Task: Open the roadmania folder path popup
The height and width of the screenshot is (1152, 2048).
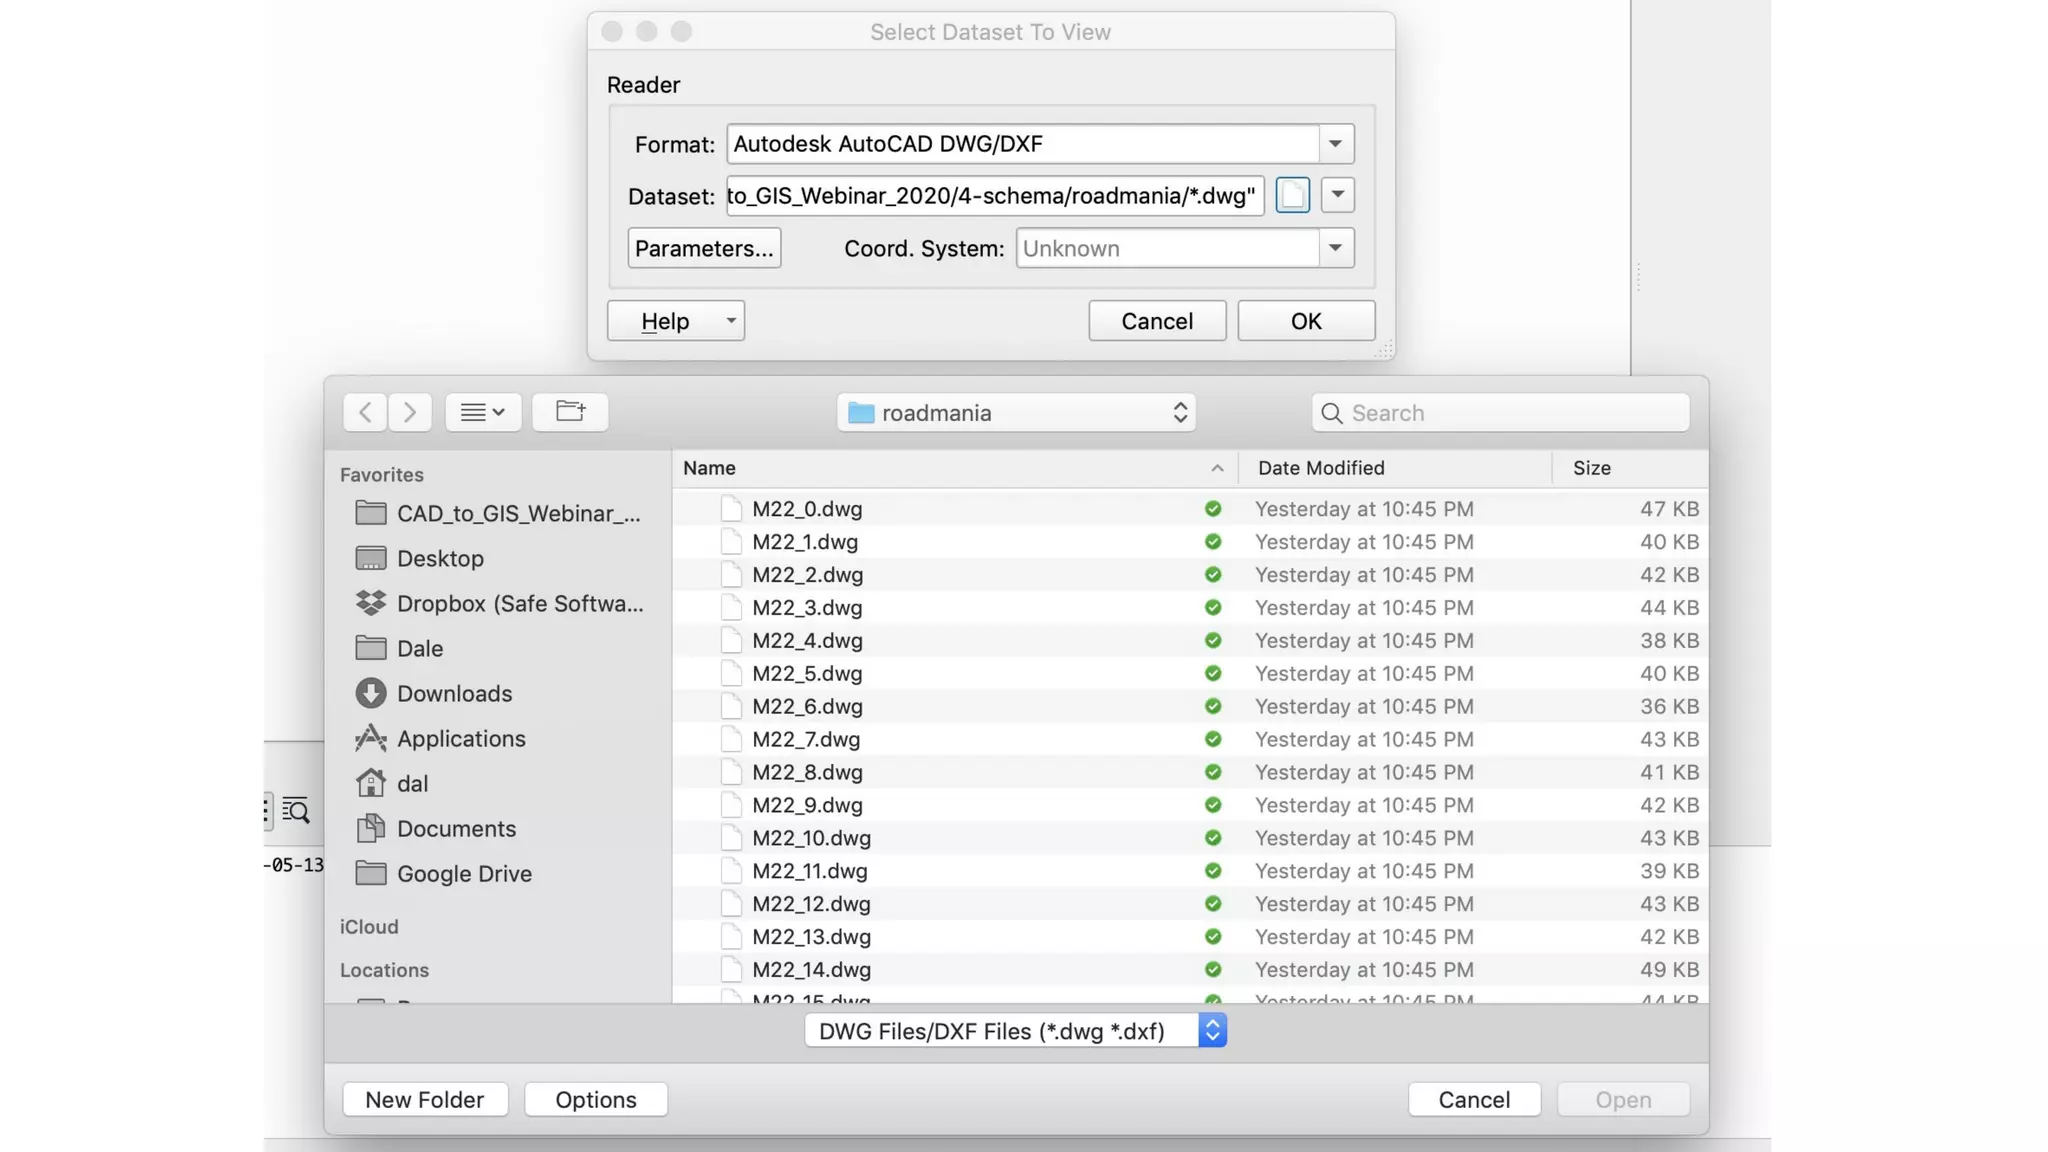Action: click(1016, 412)
